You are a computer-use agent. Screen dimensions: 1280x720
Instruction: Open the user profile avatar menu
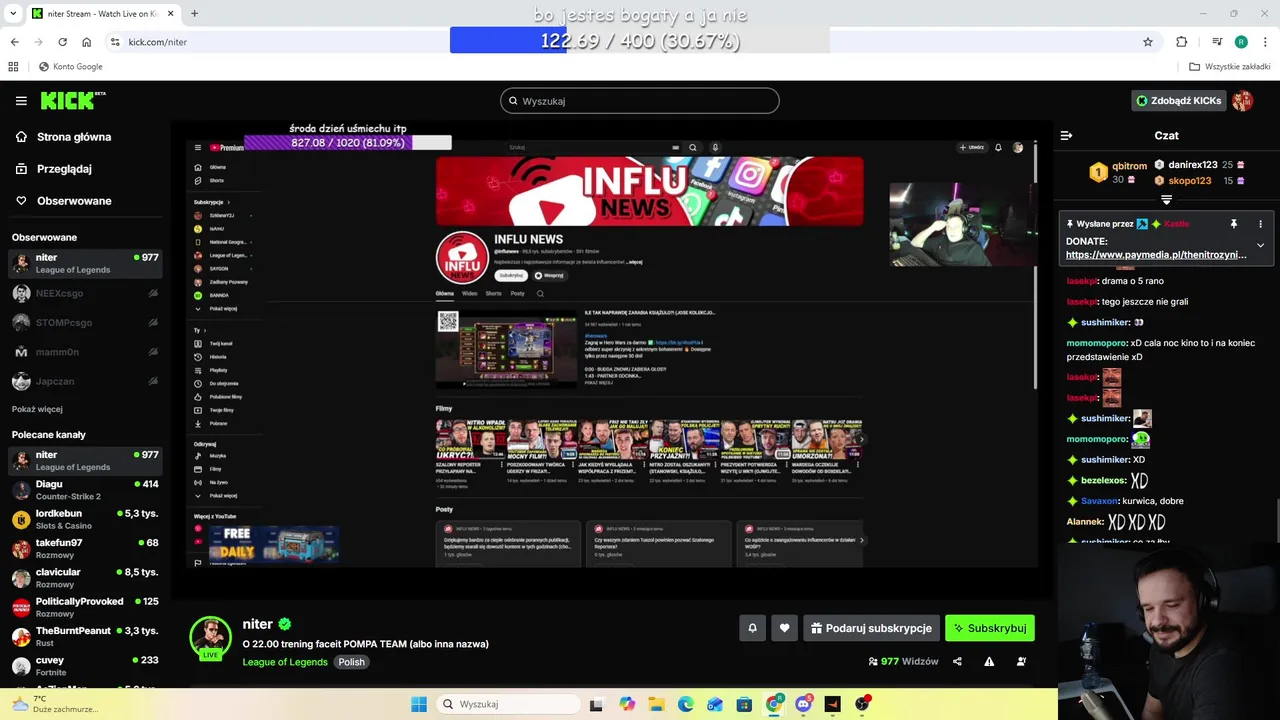[1243, 101]
